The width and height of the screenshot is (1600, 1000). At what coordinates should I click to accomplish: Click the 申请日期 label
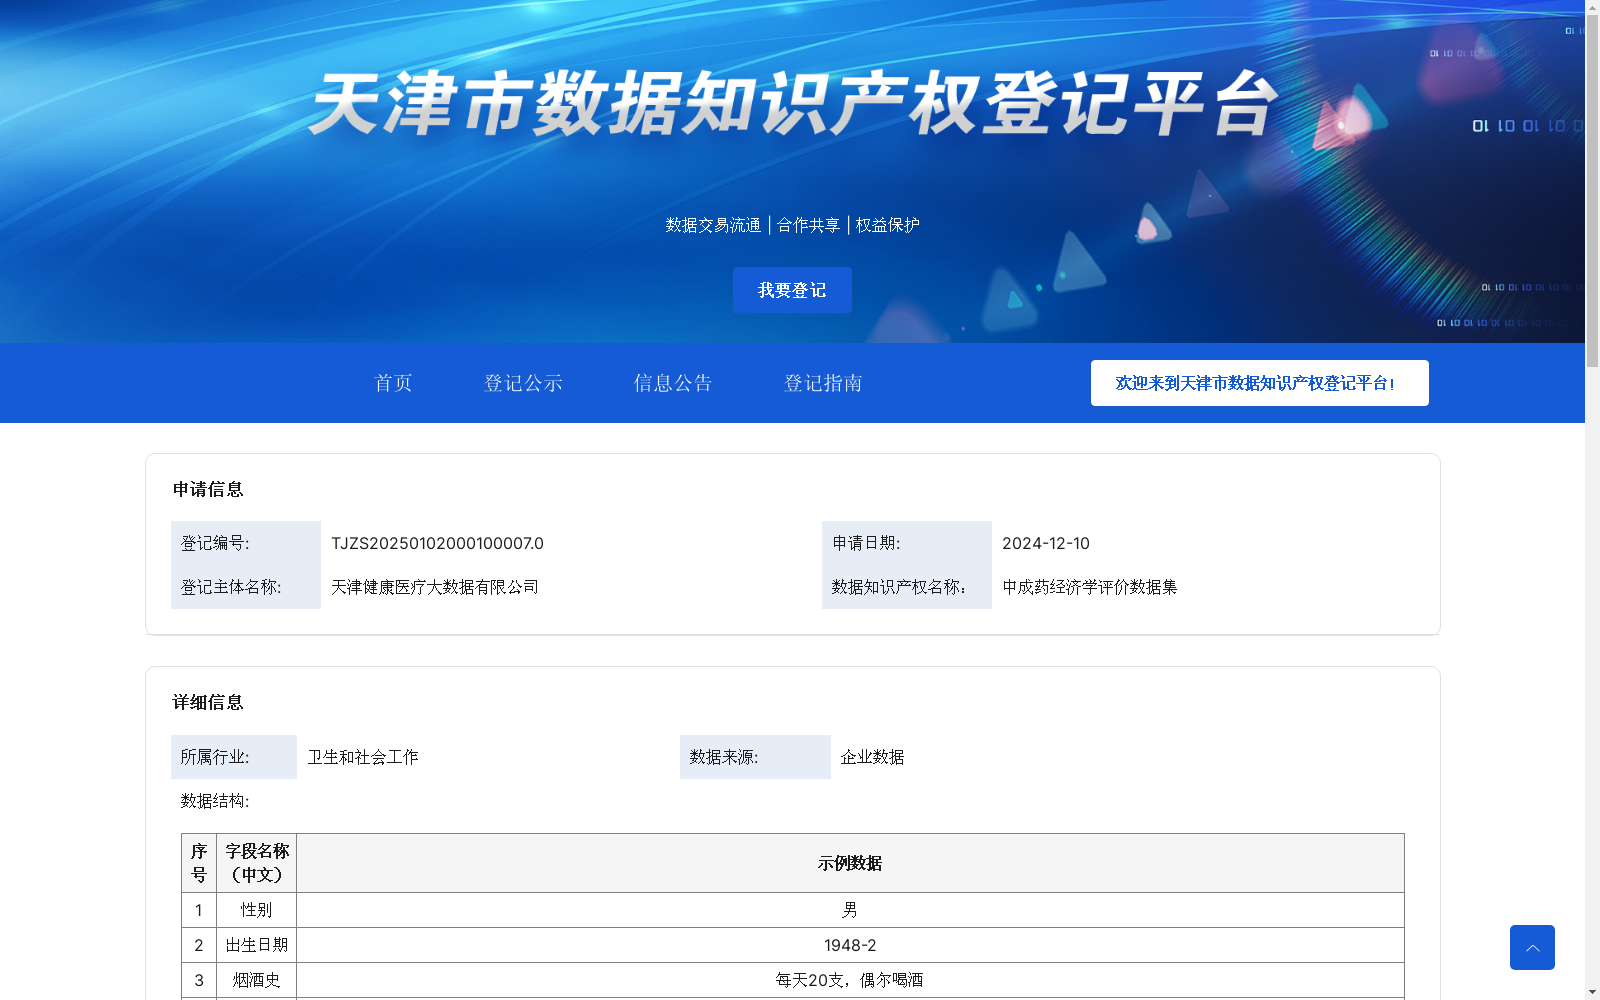click(x=866, y=543)
